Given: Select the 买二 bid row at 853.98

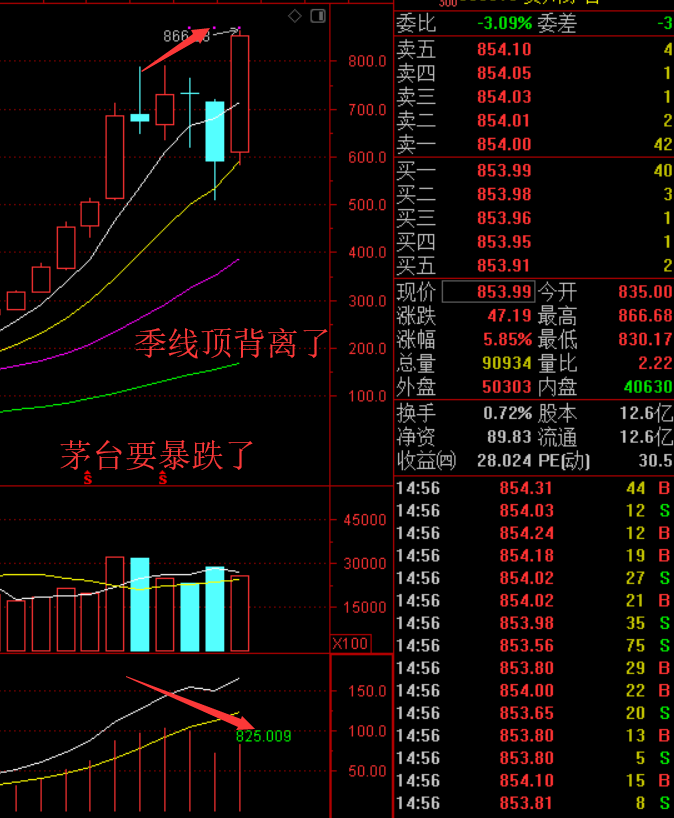Looking at the screenshot, I should pyautogui.click(x=534, y=195).
